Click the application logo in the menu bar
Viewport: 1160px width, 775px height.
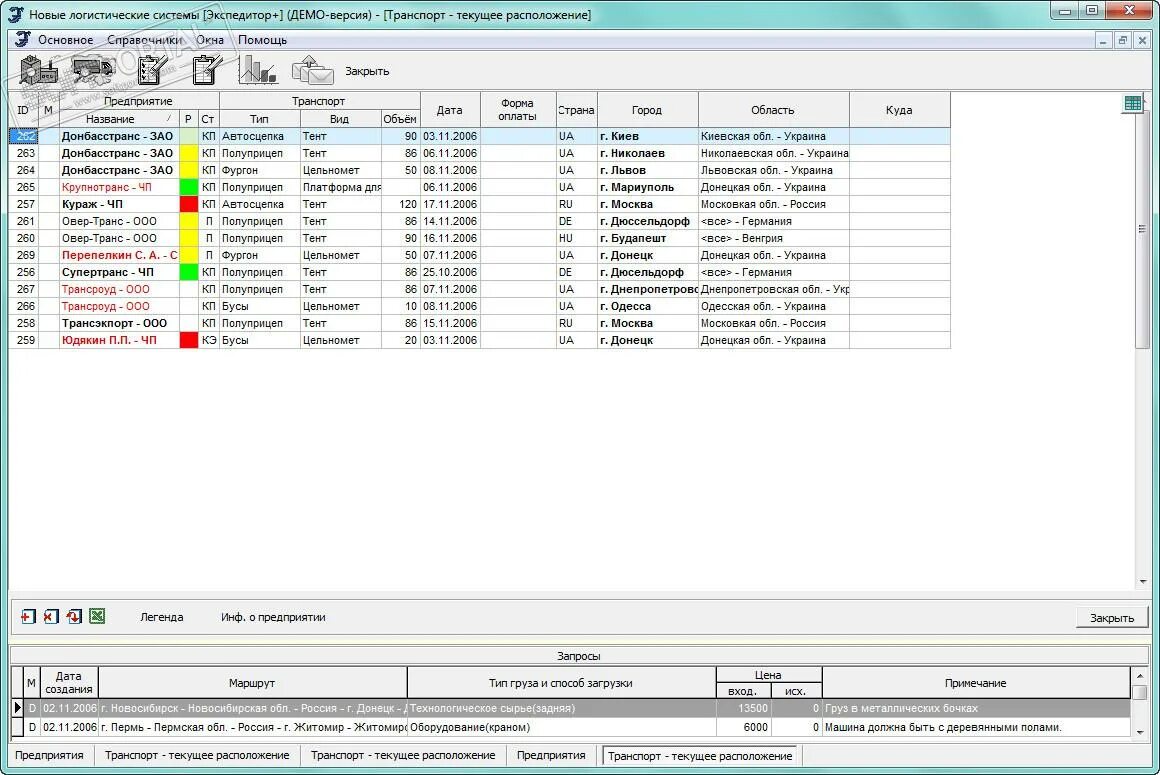click(23, 40)
